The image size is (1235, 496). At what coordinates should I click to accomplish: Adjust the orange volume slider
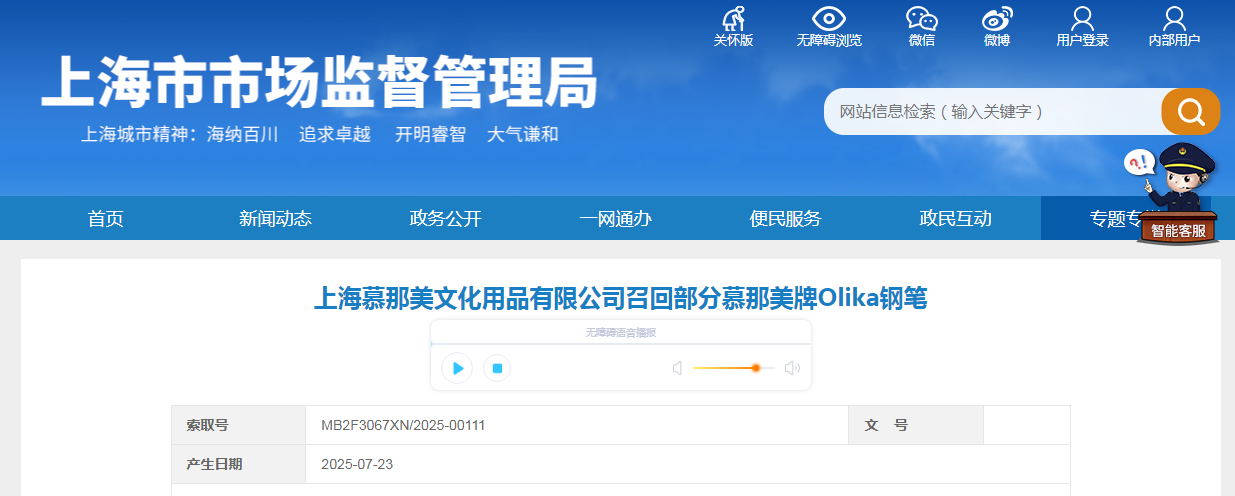pyautogui.click(x=755, y=368)
